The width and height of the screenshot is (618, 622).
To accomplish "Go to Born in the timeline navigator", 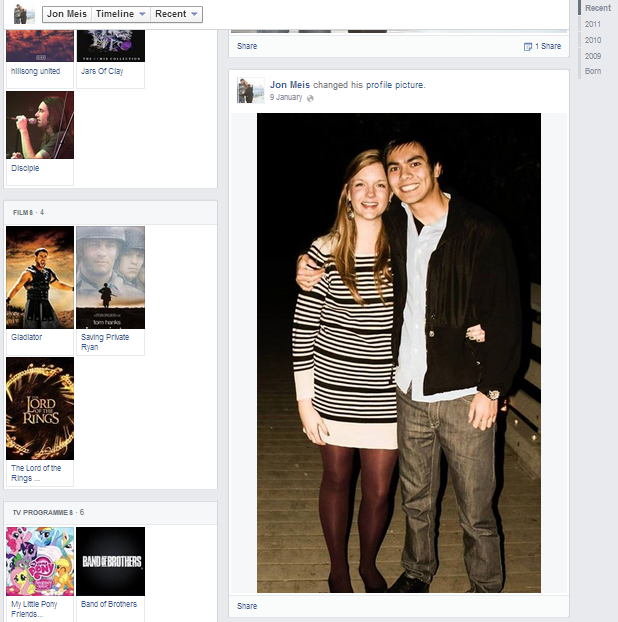I will 593,71.
